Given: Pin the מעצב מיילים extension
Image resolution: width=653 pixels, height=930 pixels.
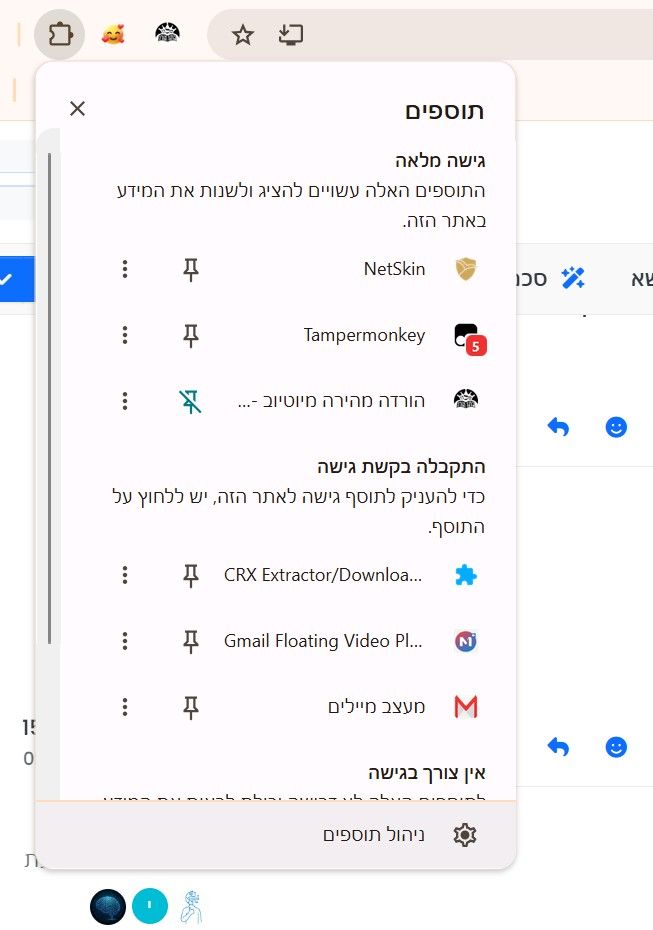Looking at the screenshot, I should [190, 707].
